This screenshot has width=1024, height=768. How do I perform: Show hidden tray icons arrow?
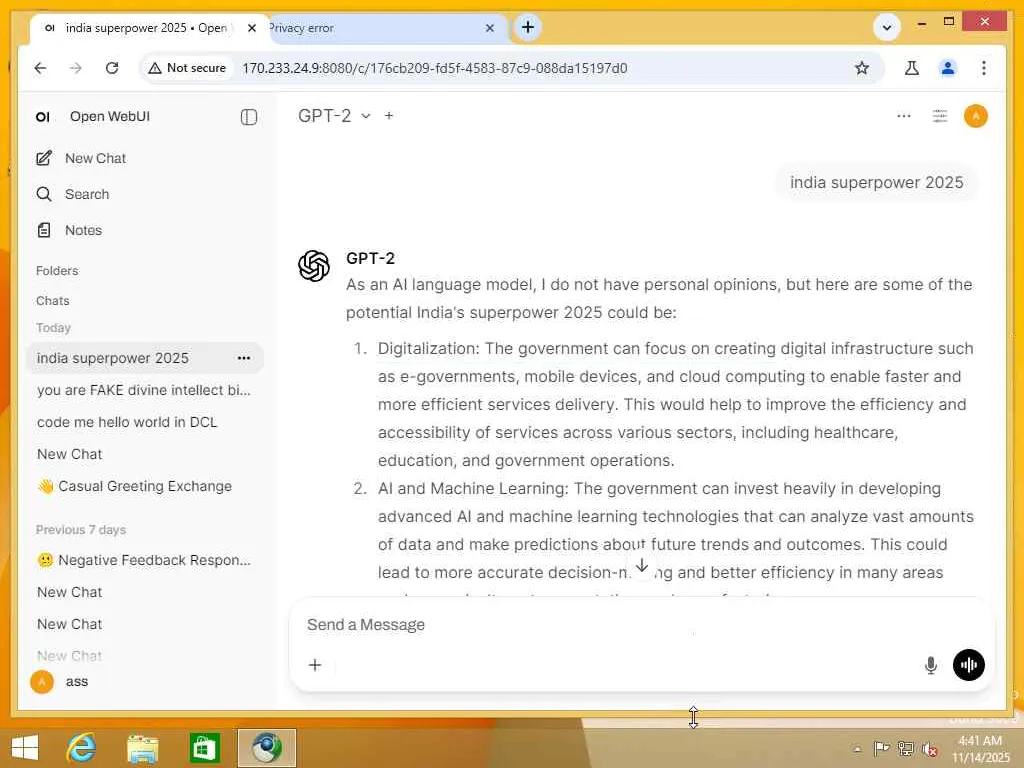click(x=857, y=749)
